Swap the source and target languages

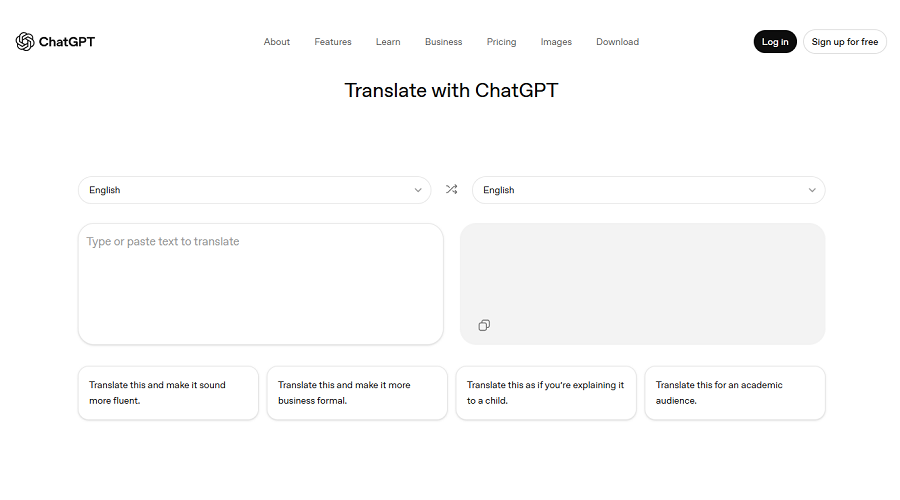pyautogui.click(x=451, y=190)
